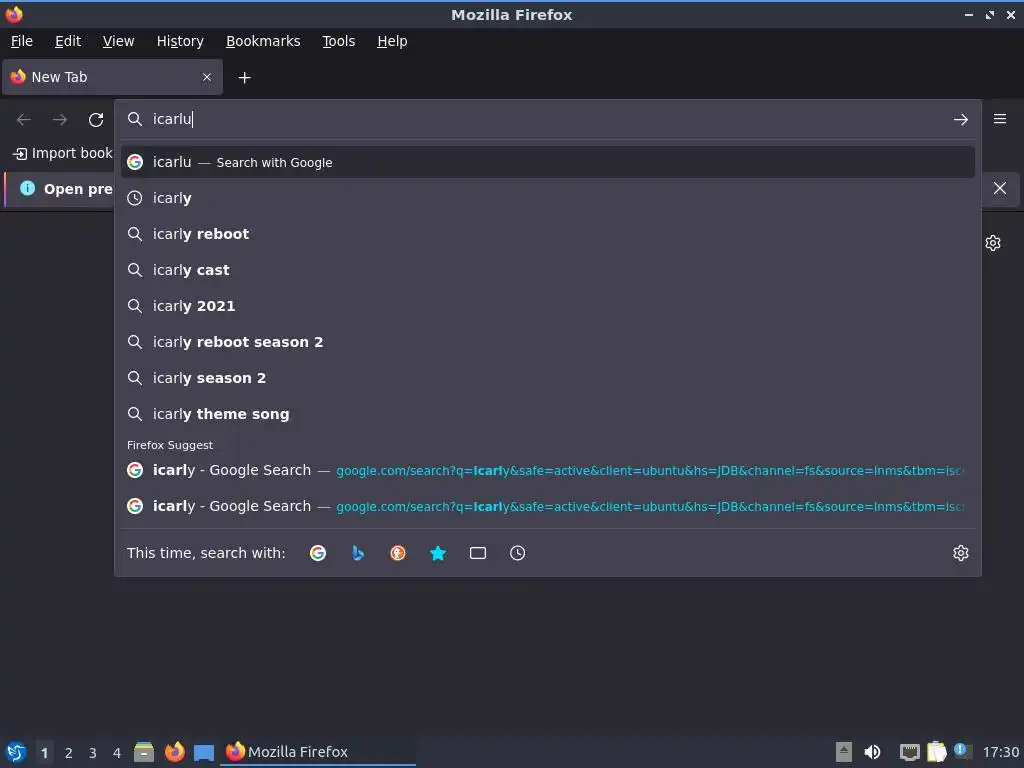Dismiss the notification bar with X
Image resolution: width=1024 pixels, height=768 pixels.
(999, 188)
